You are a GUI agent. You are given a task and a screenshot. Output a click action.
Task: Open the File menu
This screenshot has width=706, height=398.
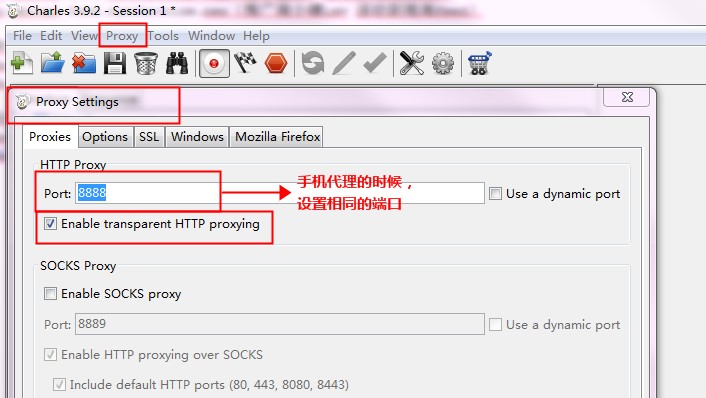tap(22, 36)
